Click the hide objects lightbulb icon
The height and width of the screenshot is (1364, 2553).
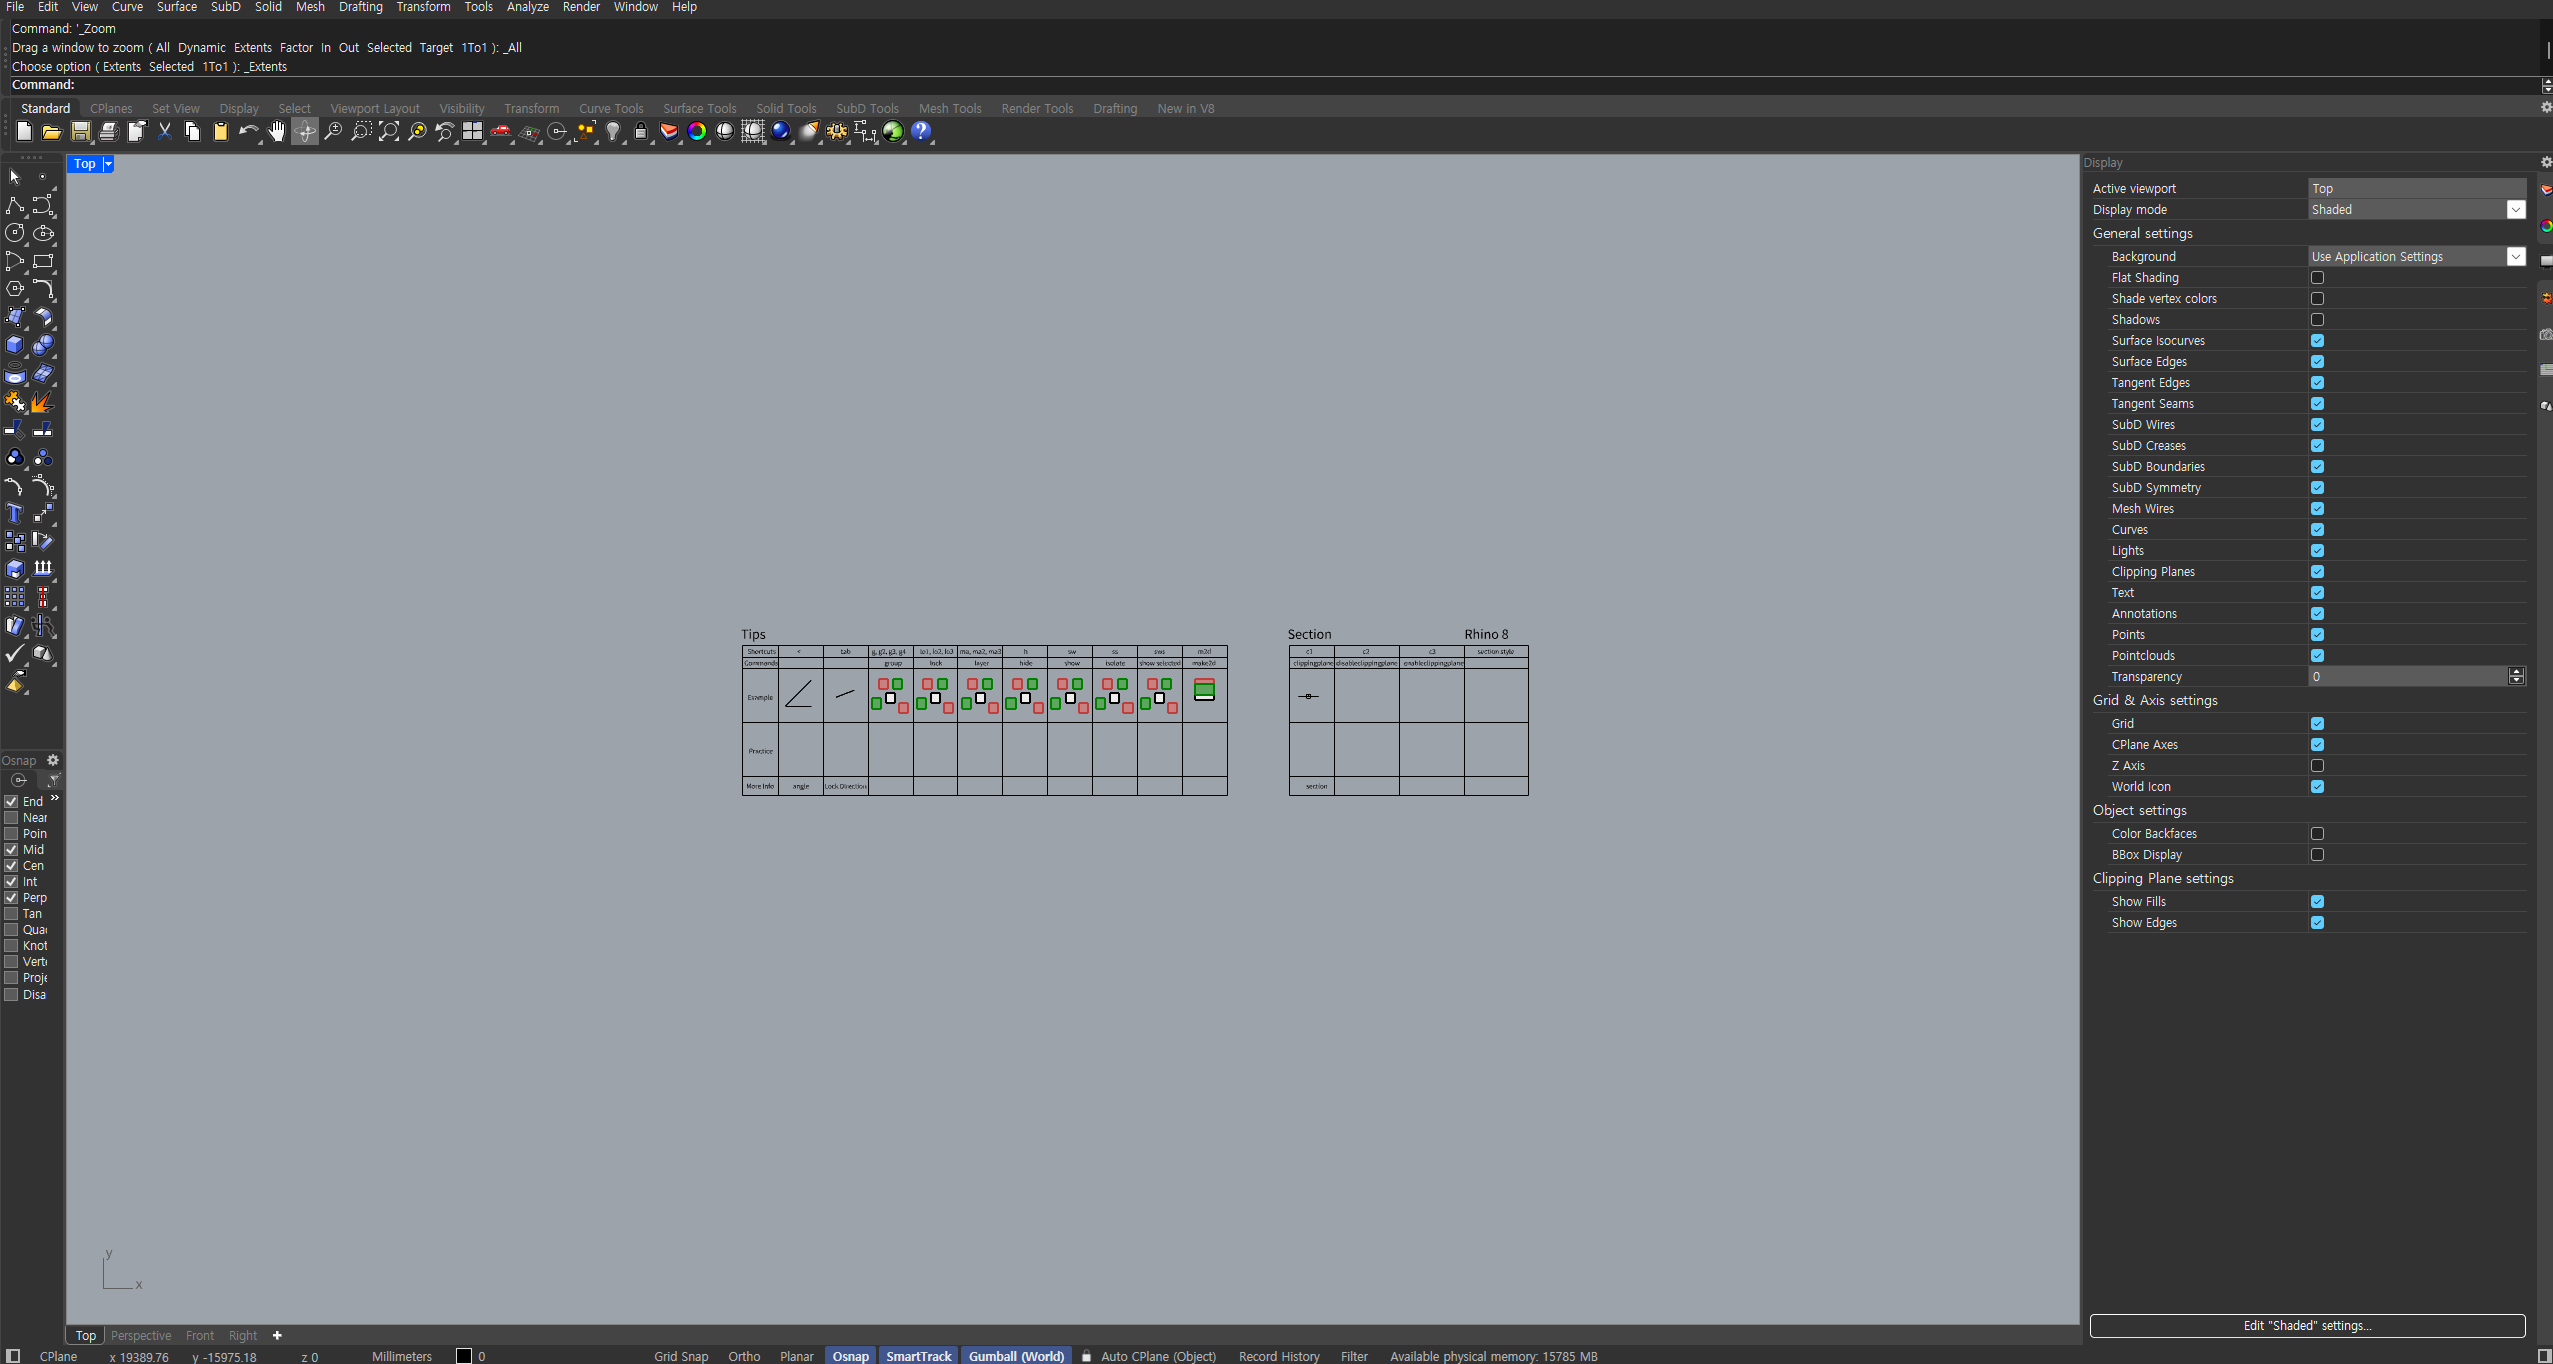click(613, 132)
